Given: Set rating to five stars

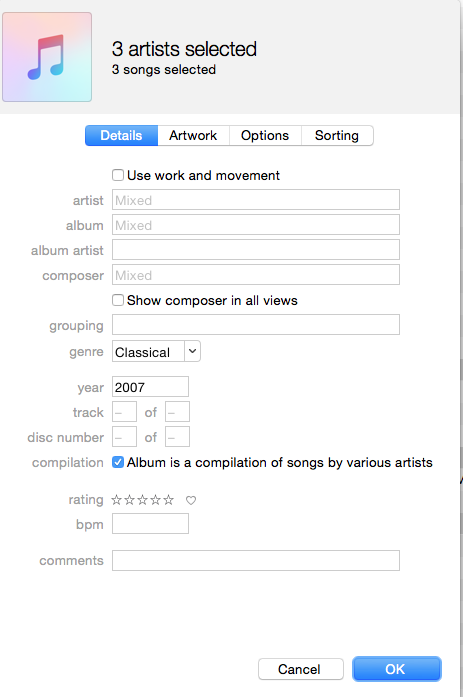Looking at the screenshot, I should click(168, 500).
